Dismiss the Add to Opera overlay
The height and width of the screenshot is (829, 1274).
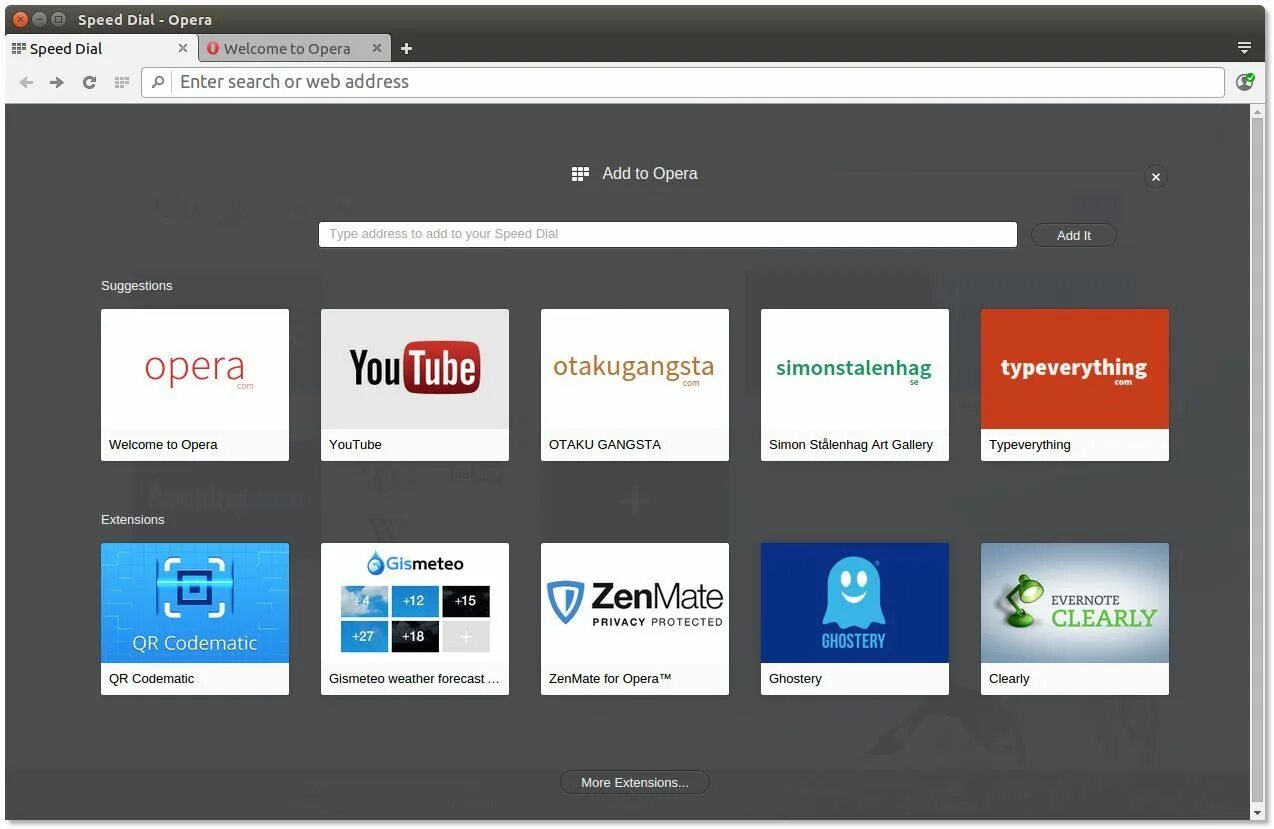(x=1156, y=177)
